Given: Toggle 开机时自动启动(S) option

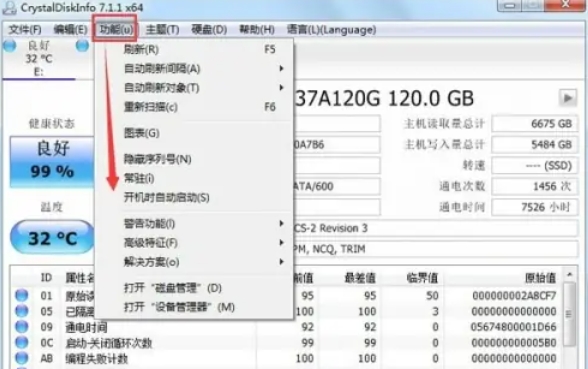Looking at the screenshot, I should tap(194, 197).
